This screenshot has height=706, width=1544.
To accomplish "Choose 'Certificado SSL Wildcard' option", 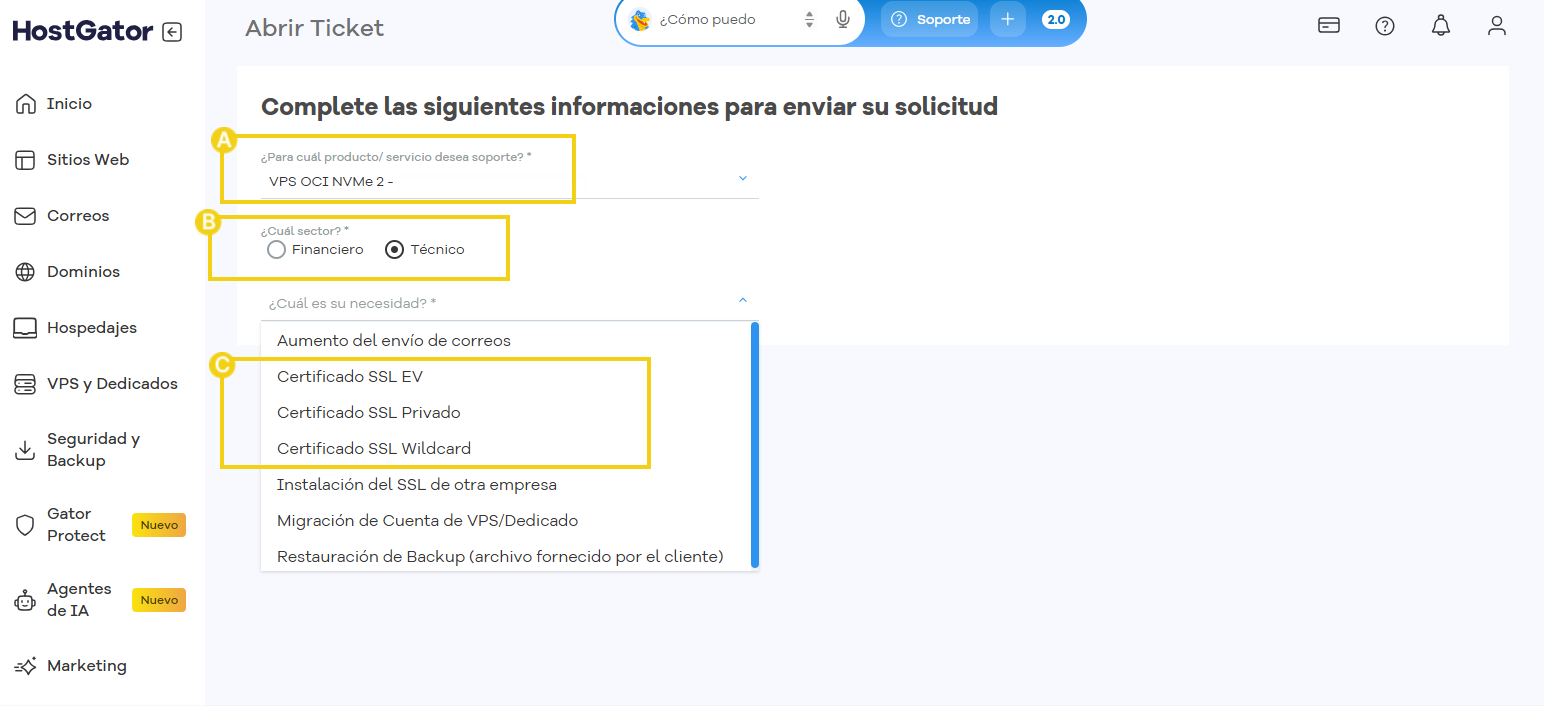I will 505,449.
